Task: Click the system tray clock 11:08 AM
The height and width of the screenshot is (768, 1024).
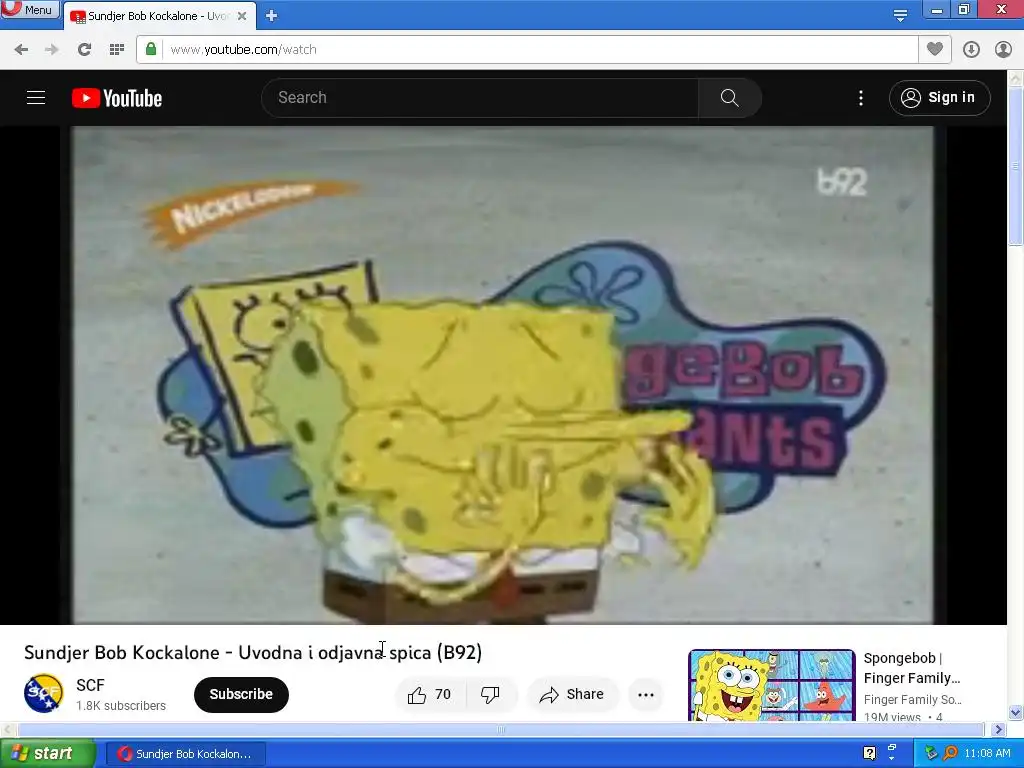Action: 987,753
